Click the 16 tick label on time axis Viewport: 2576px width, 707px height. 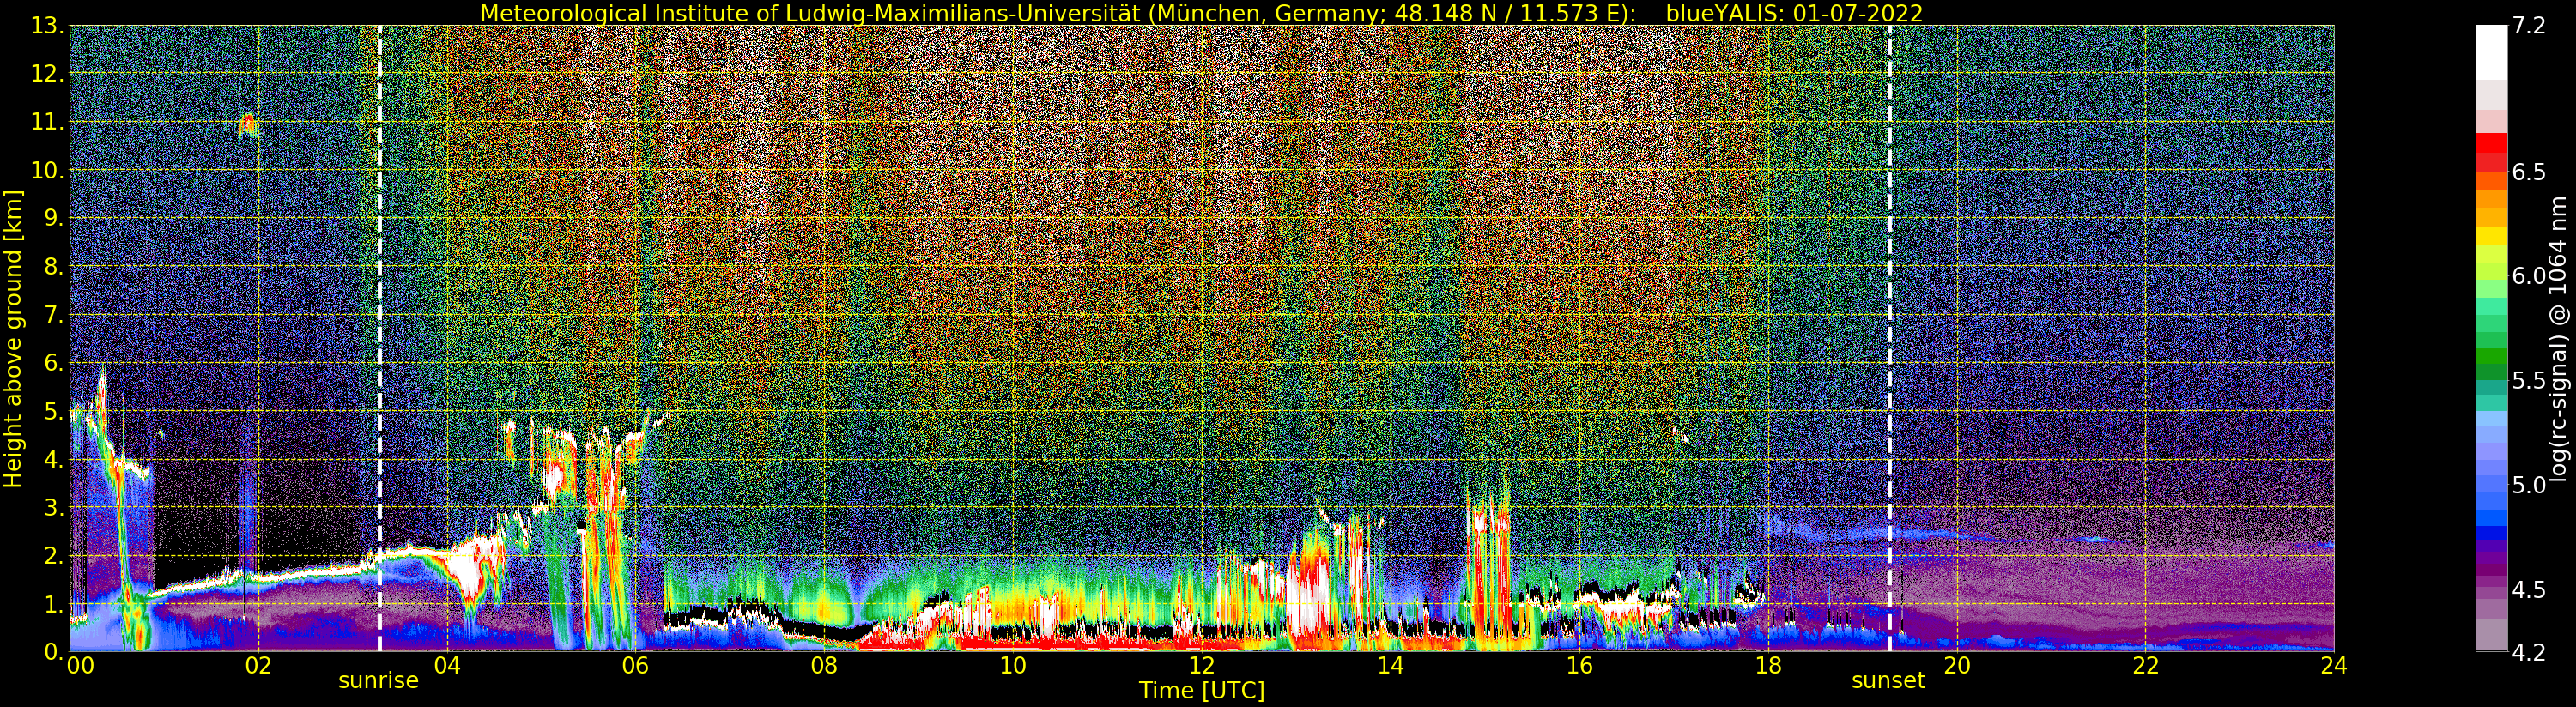tap(1579, 666)
